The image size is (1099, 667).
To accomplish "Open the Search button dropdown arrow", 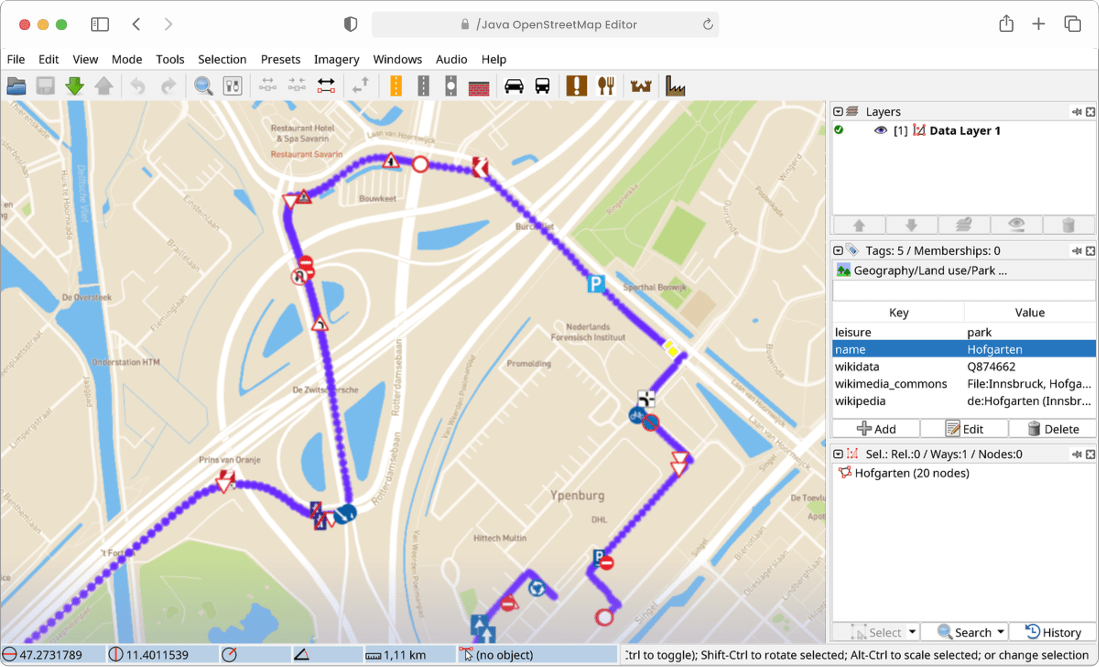I will click(1001, 632).
